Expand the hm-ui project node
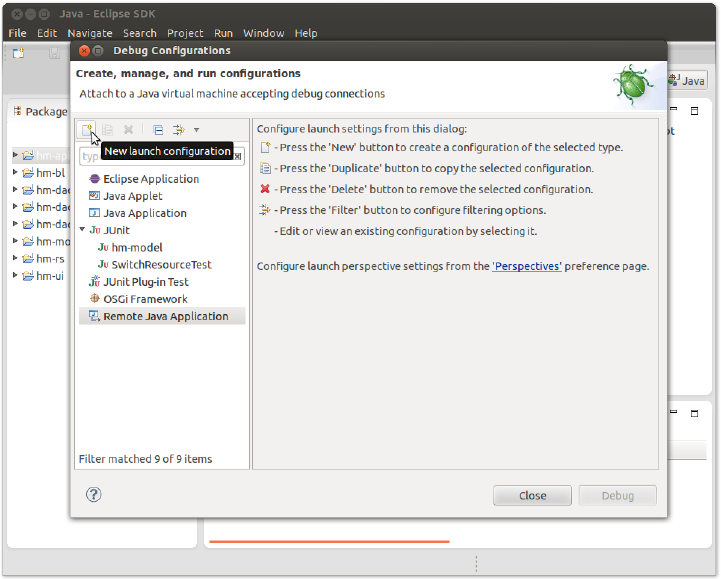The height and width of the screenshot is (579, 721). click(x=15, y=275)
